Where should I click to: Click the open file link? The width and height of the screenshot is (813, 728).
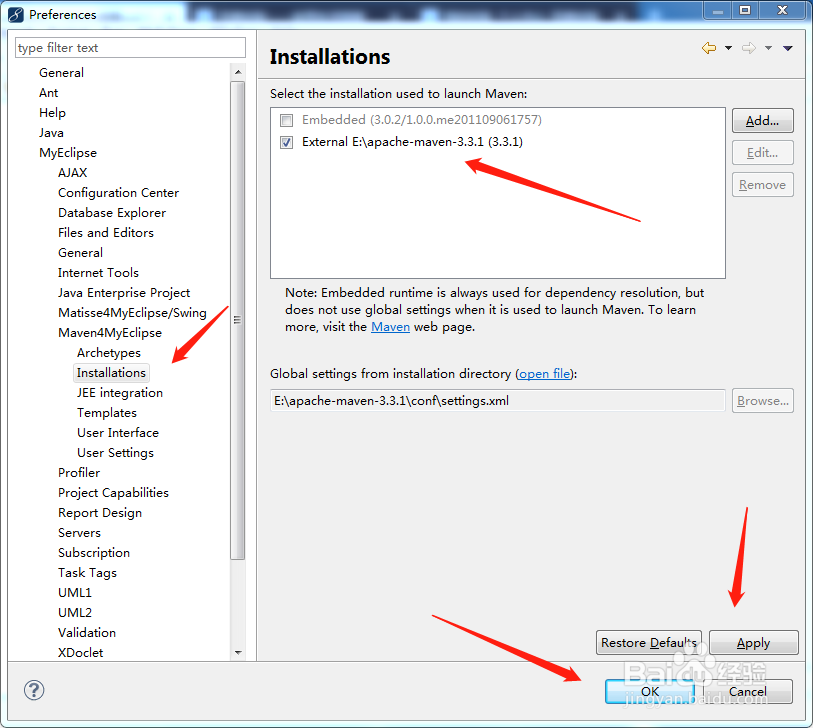click(x=544, y=374)
